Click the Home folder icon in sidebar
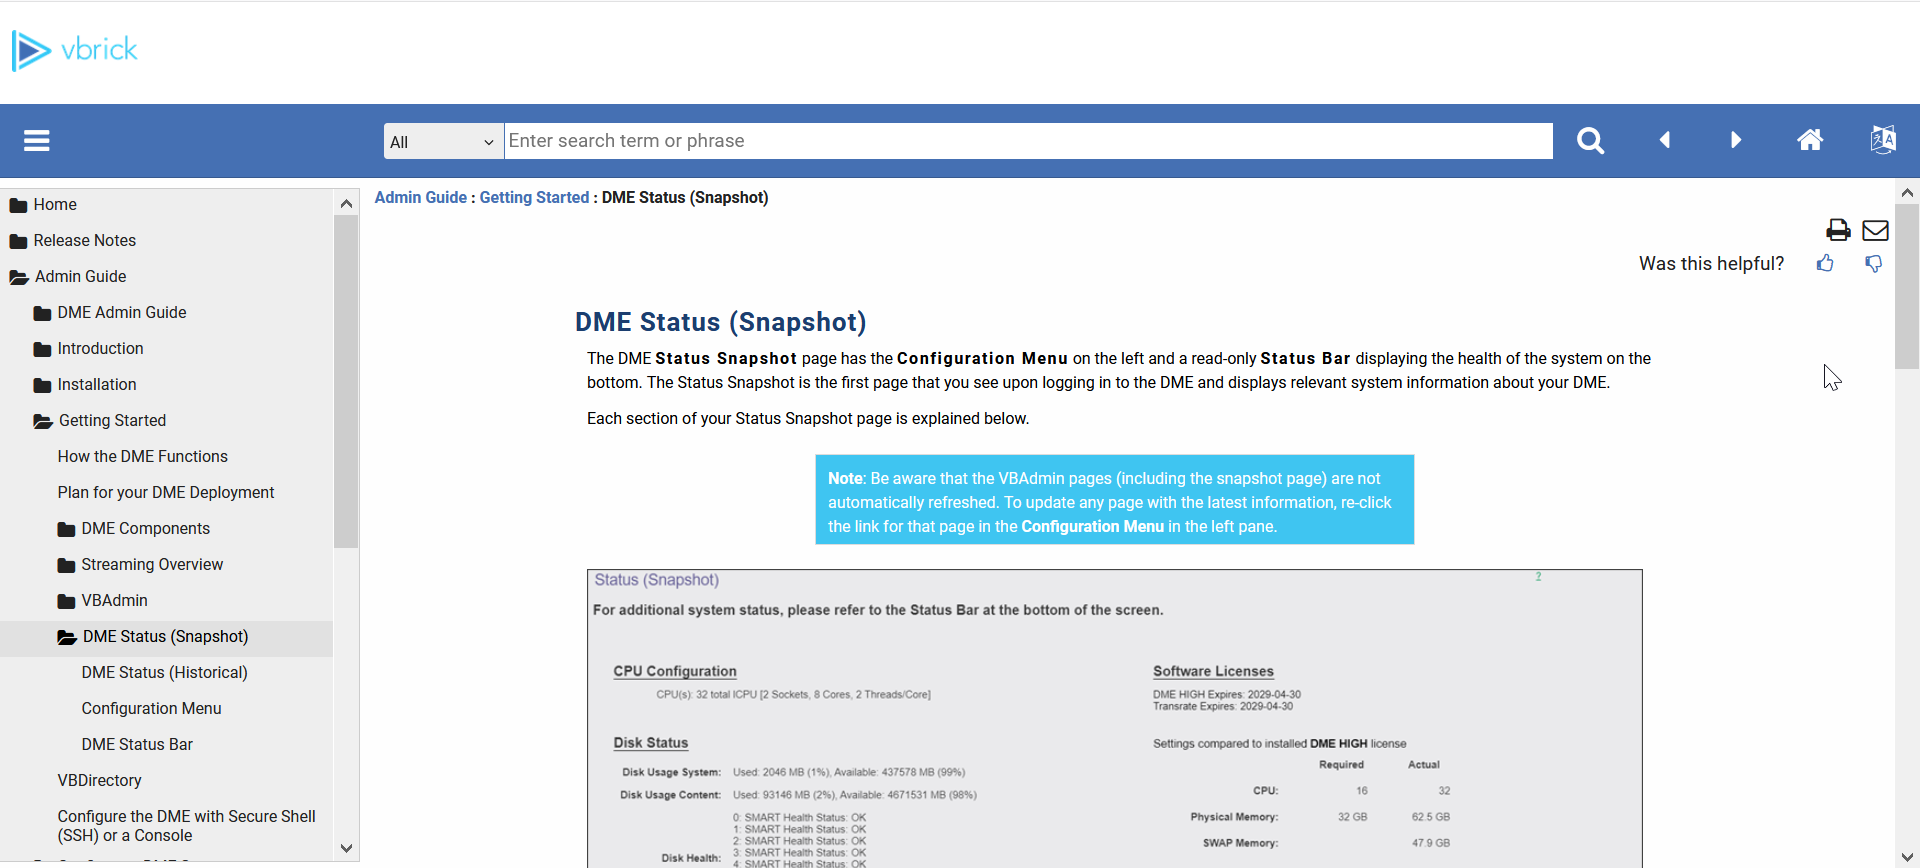 coord(18,205)
